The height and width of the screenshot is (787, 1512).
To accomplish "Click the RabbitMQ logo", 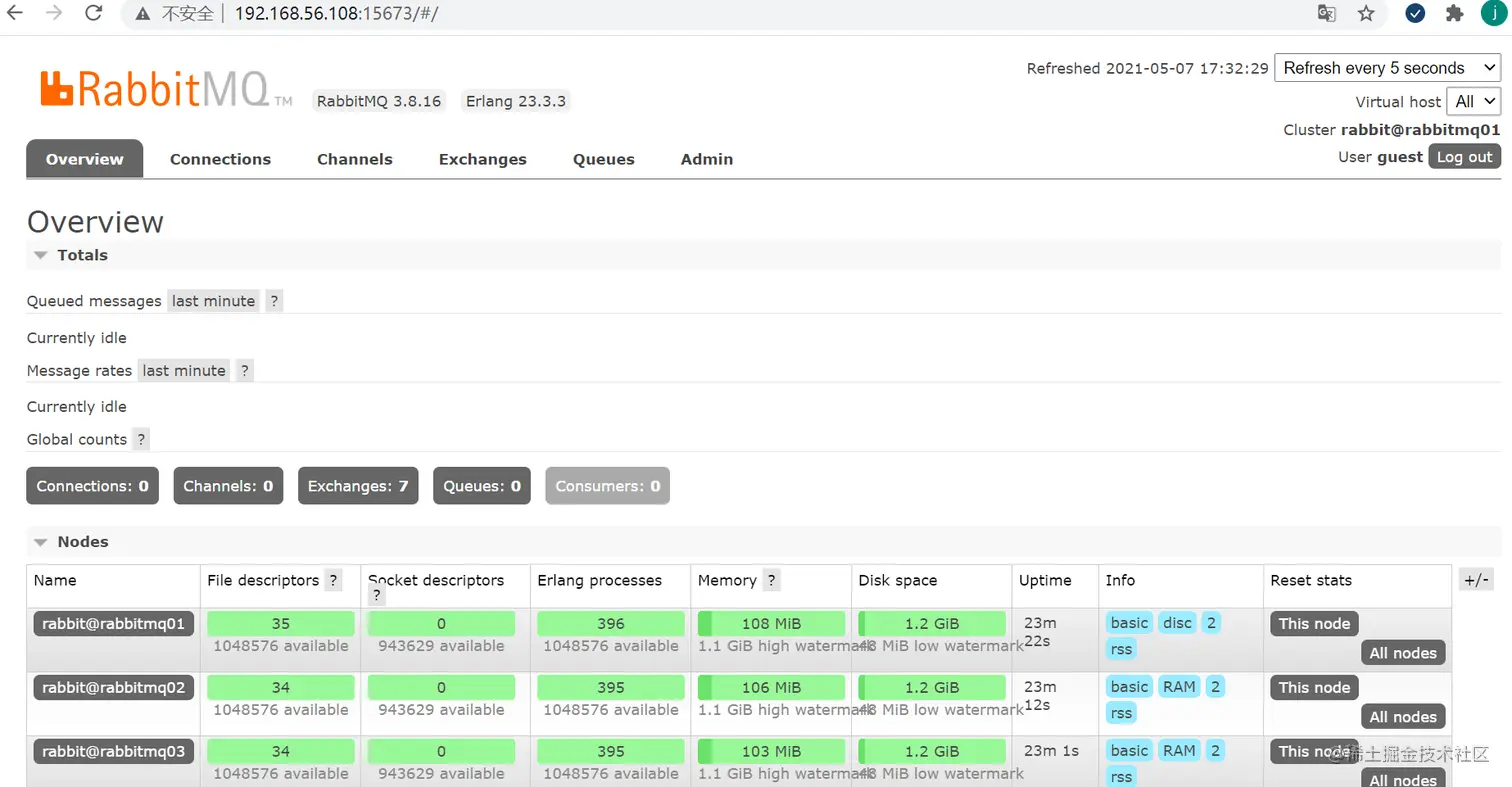I will (x=165, y=88).
